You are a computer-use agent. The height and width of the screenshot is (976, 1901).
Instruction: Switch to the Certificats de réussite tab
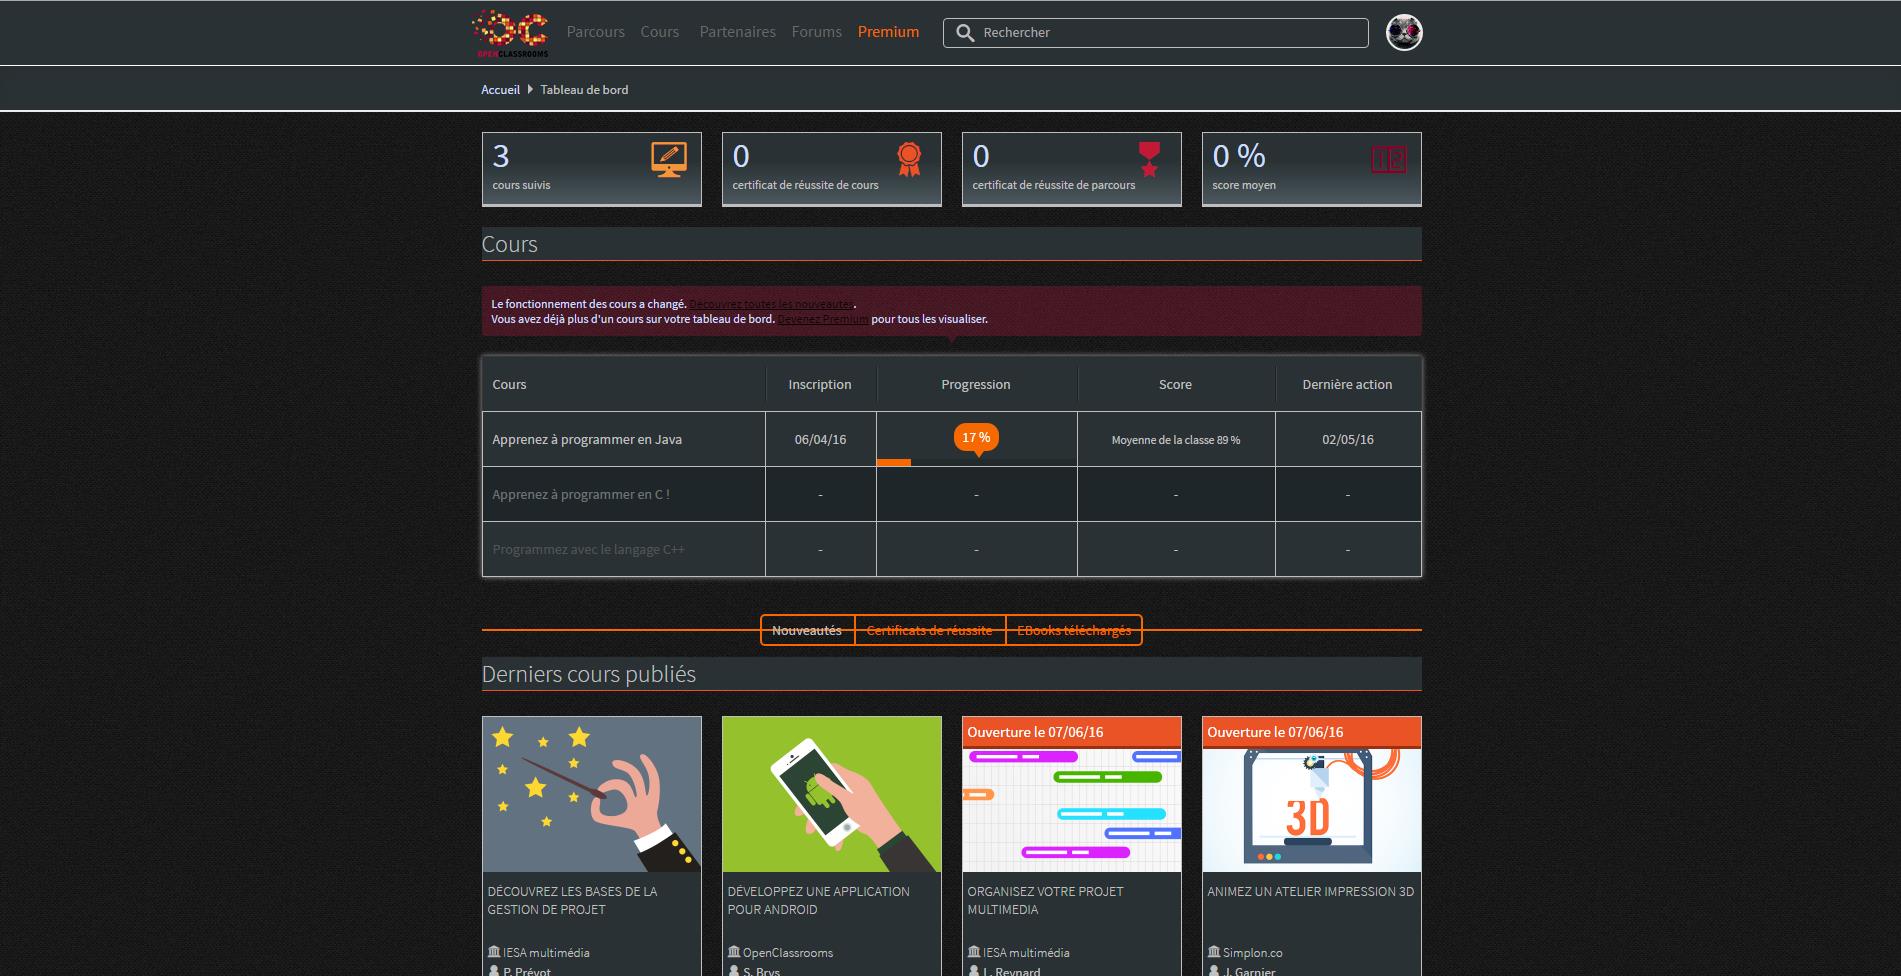tap(928, 630)
